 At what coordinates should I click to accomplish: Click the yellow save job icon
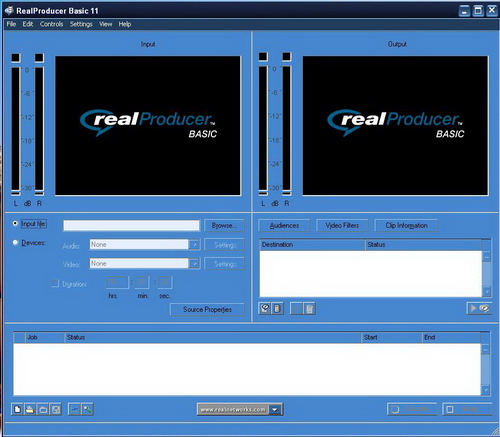click(x=30, y=409)
